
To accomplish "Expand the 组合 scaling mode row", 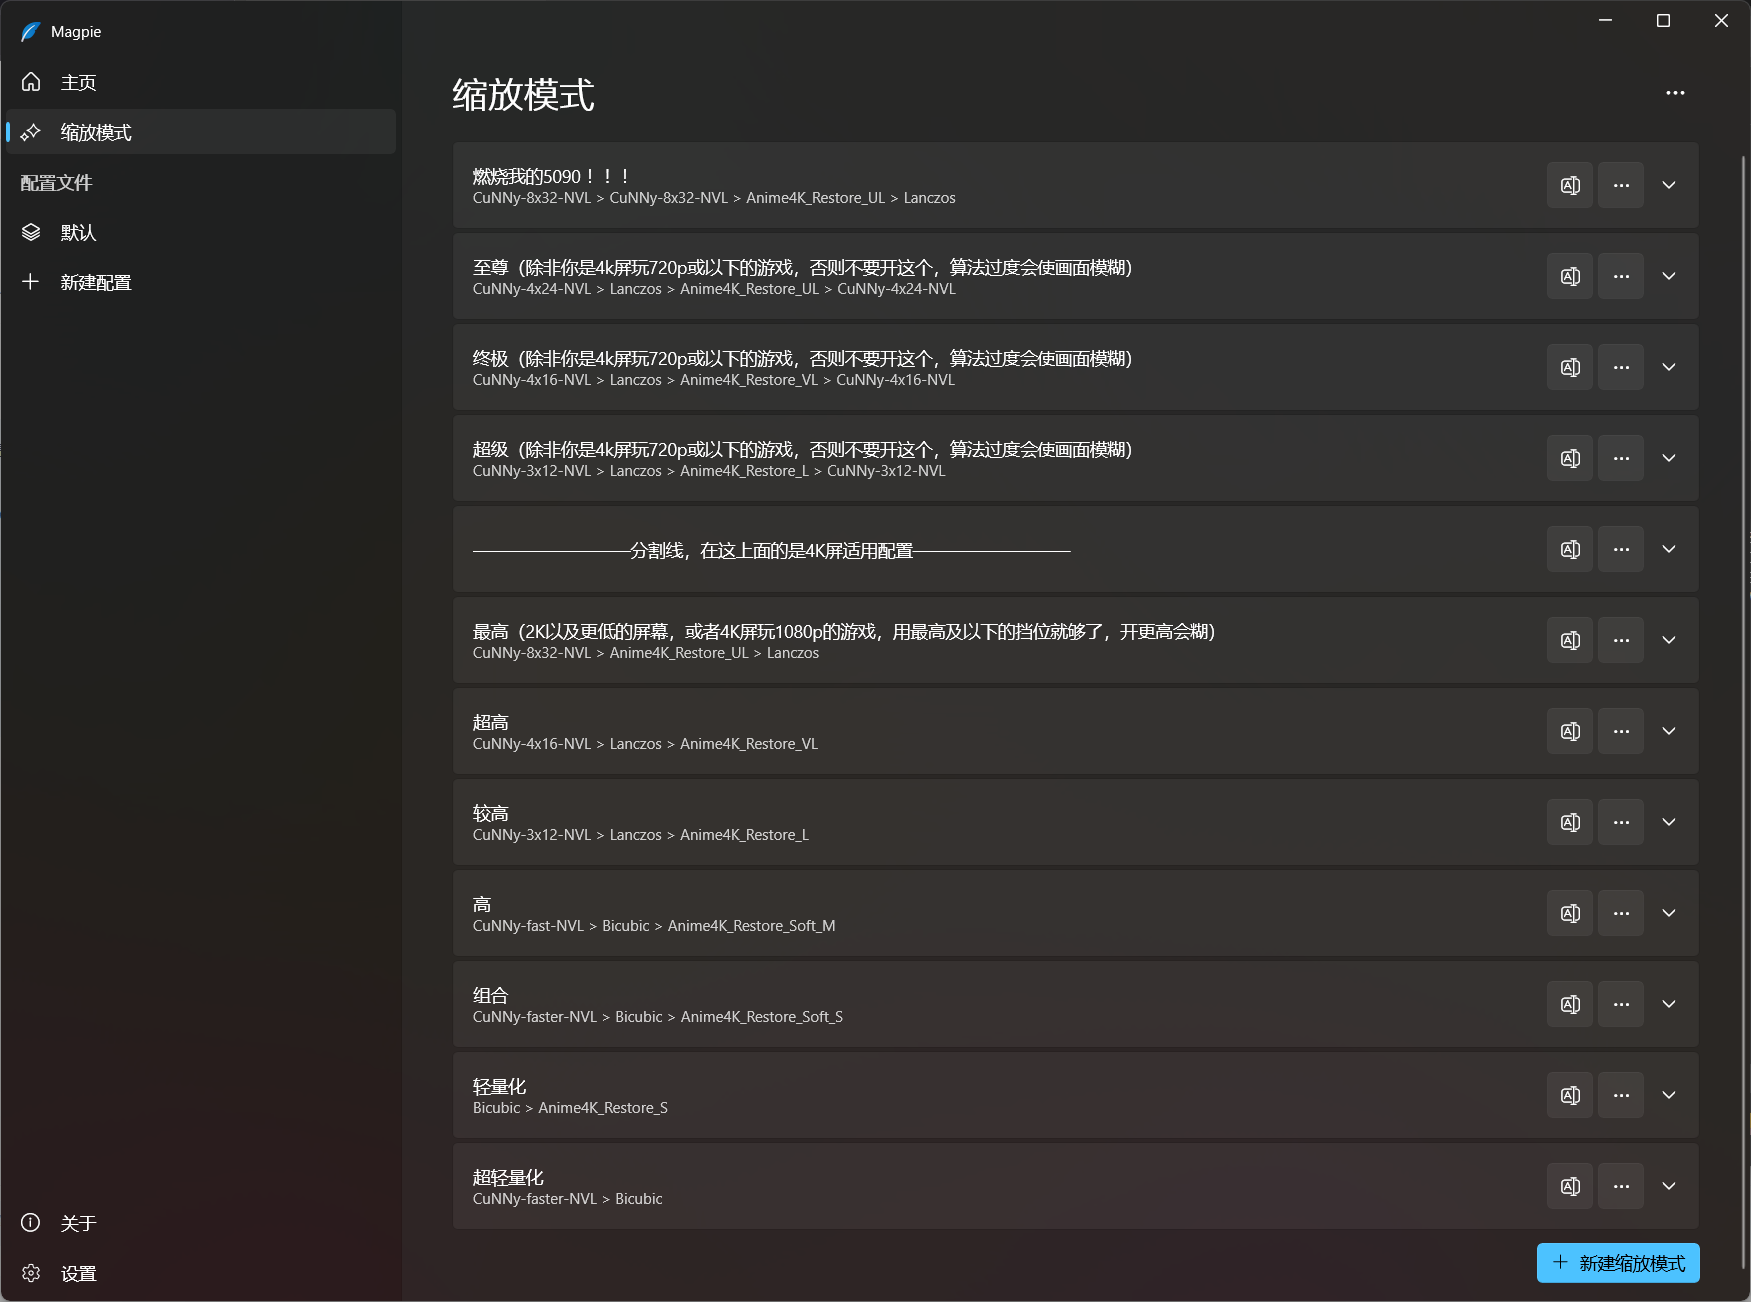I will (1669, 1004).
